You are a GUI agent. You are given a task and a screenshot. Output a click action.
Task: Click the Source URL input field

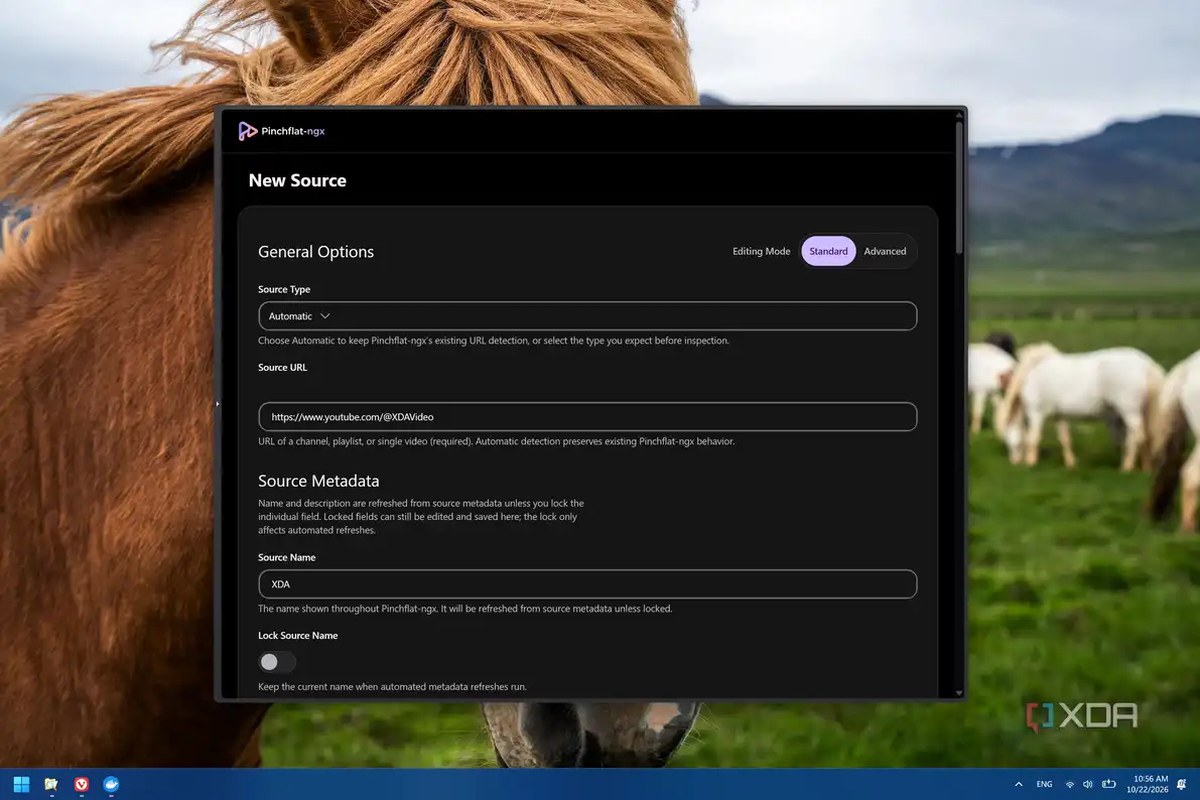pos(587,416)
